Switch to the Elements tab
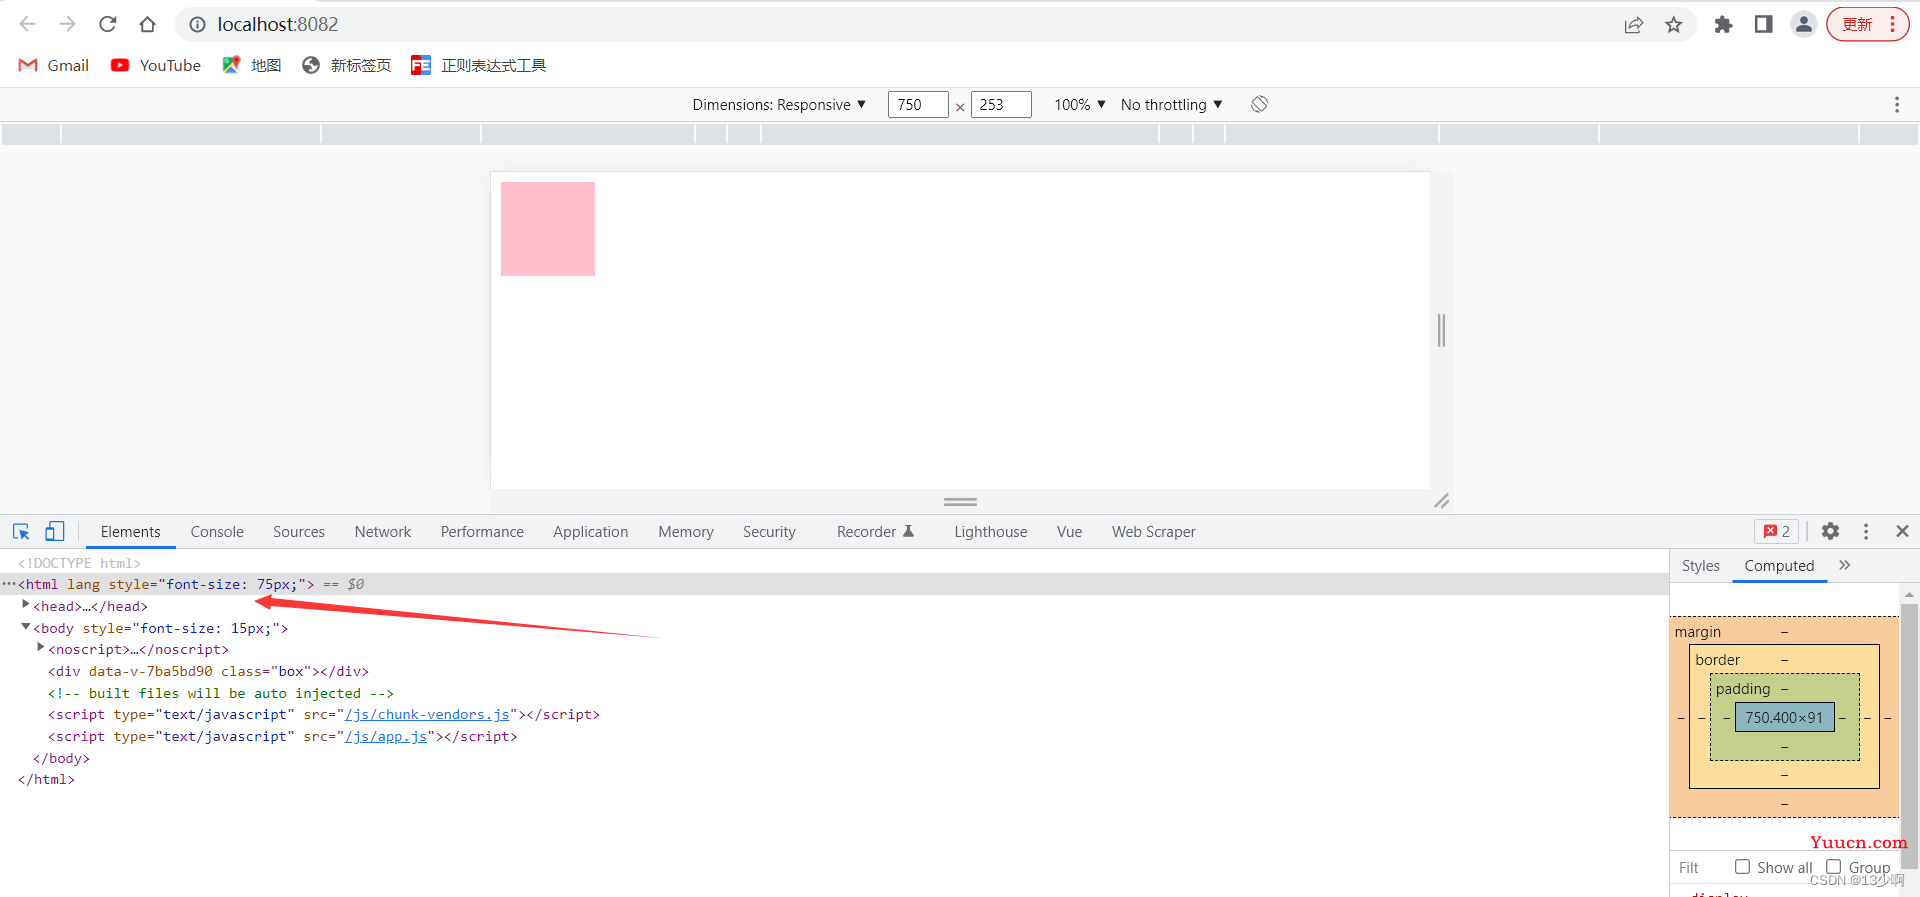The height and width of the screenshot is (897, 1920). click(x=130, y=532)
